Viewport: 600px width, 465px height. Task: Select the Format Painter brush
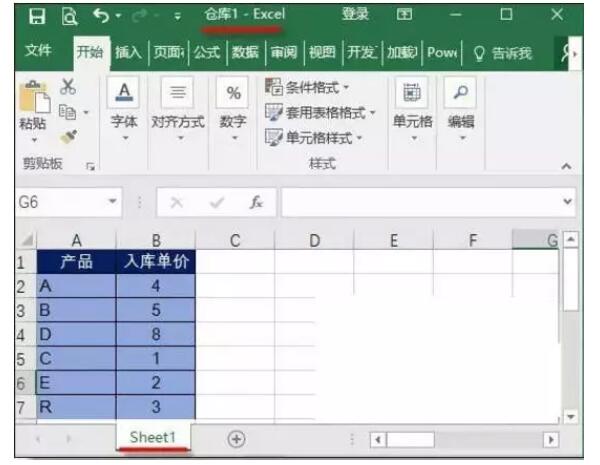click(68, 137)
